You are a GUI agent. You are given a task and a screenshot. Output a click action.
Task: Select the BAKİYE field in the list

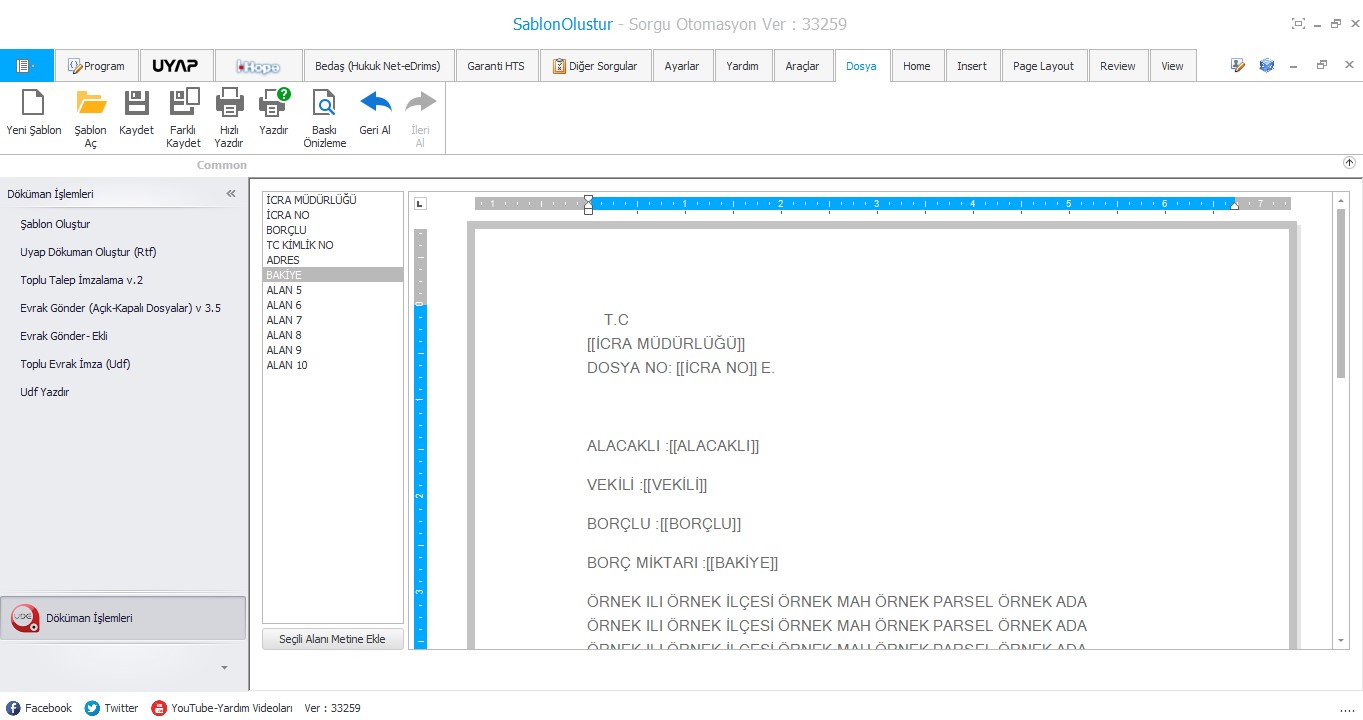click(x=333, y=275)
